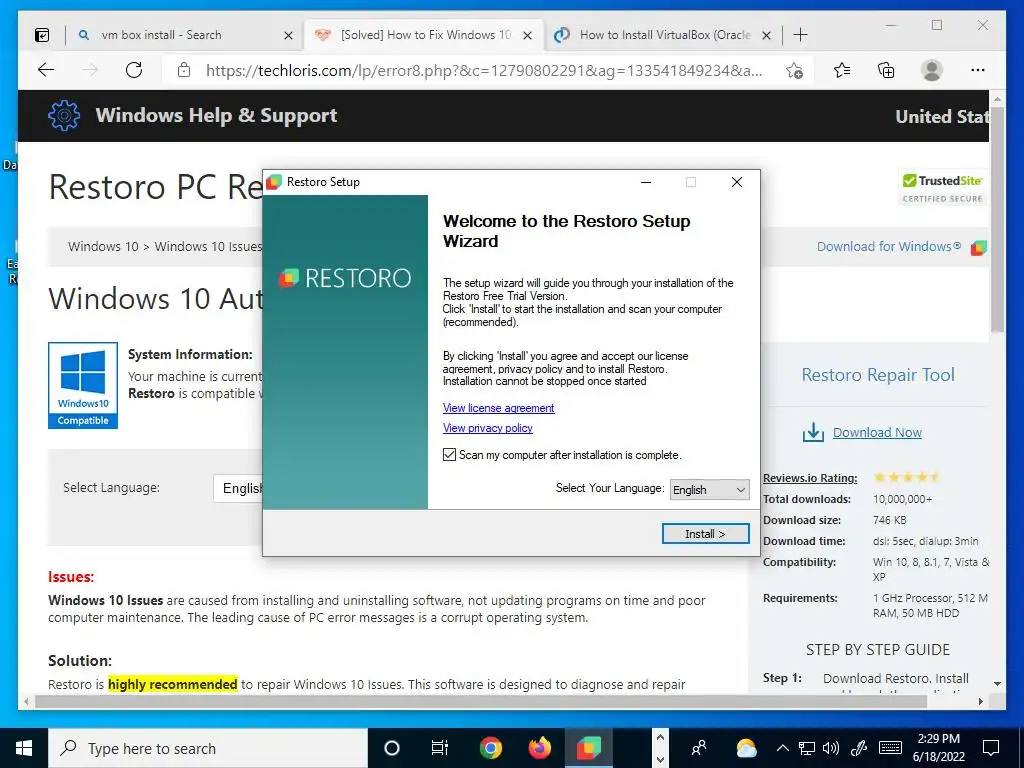This screenshot has height=768, width=1024.
Task: Click the page vertical scrollbar thumb
Action: click(997, 219)
